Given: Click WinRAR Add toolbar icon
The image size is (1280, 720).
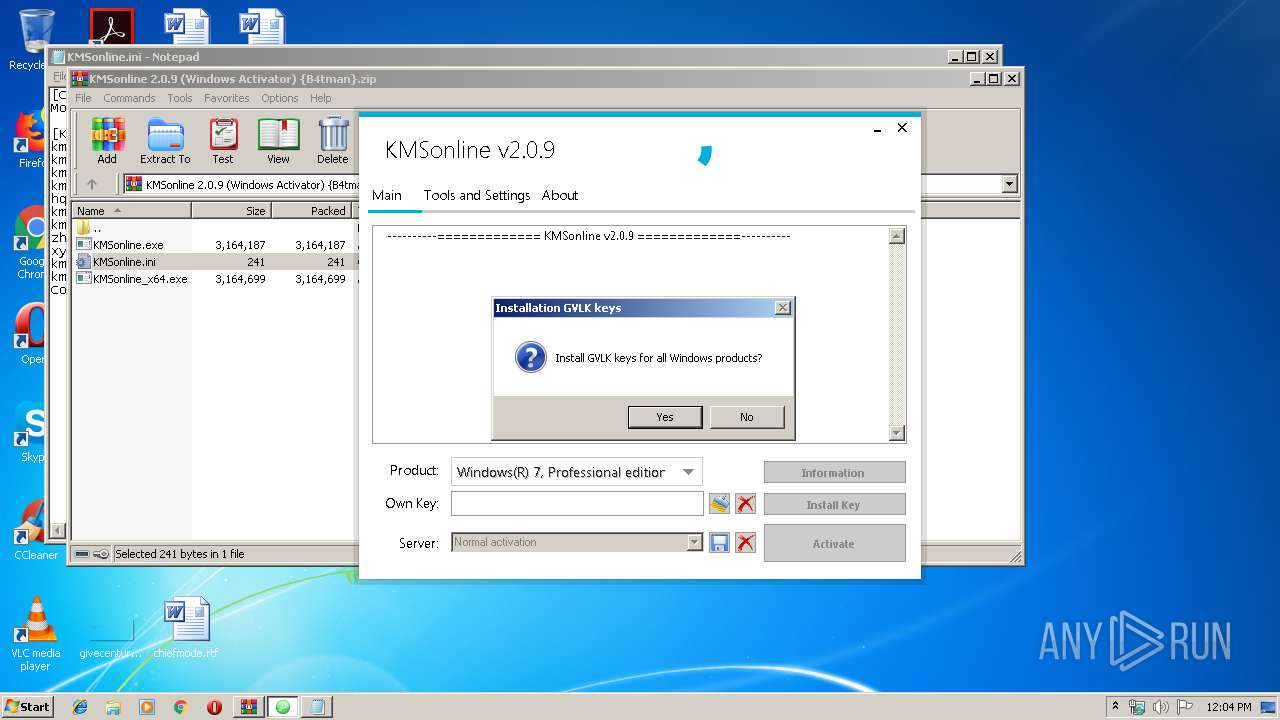Looking at the screenshot, I should pos(107,141).
